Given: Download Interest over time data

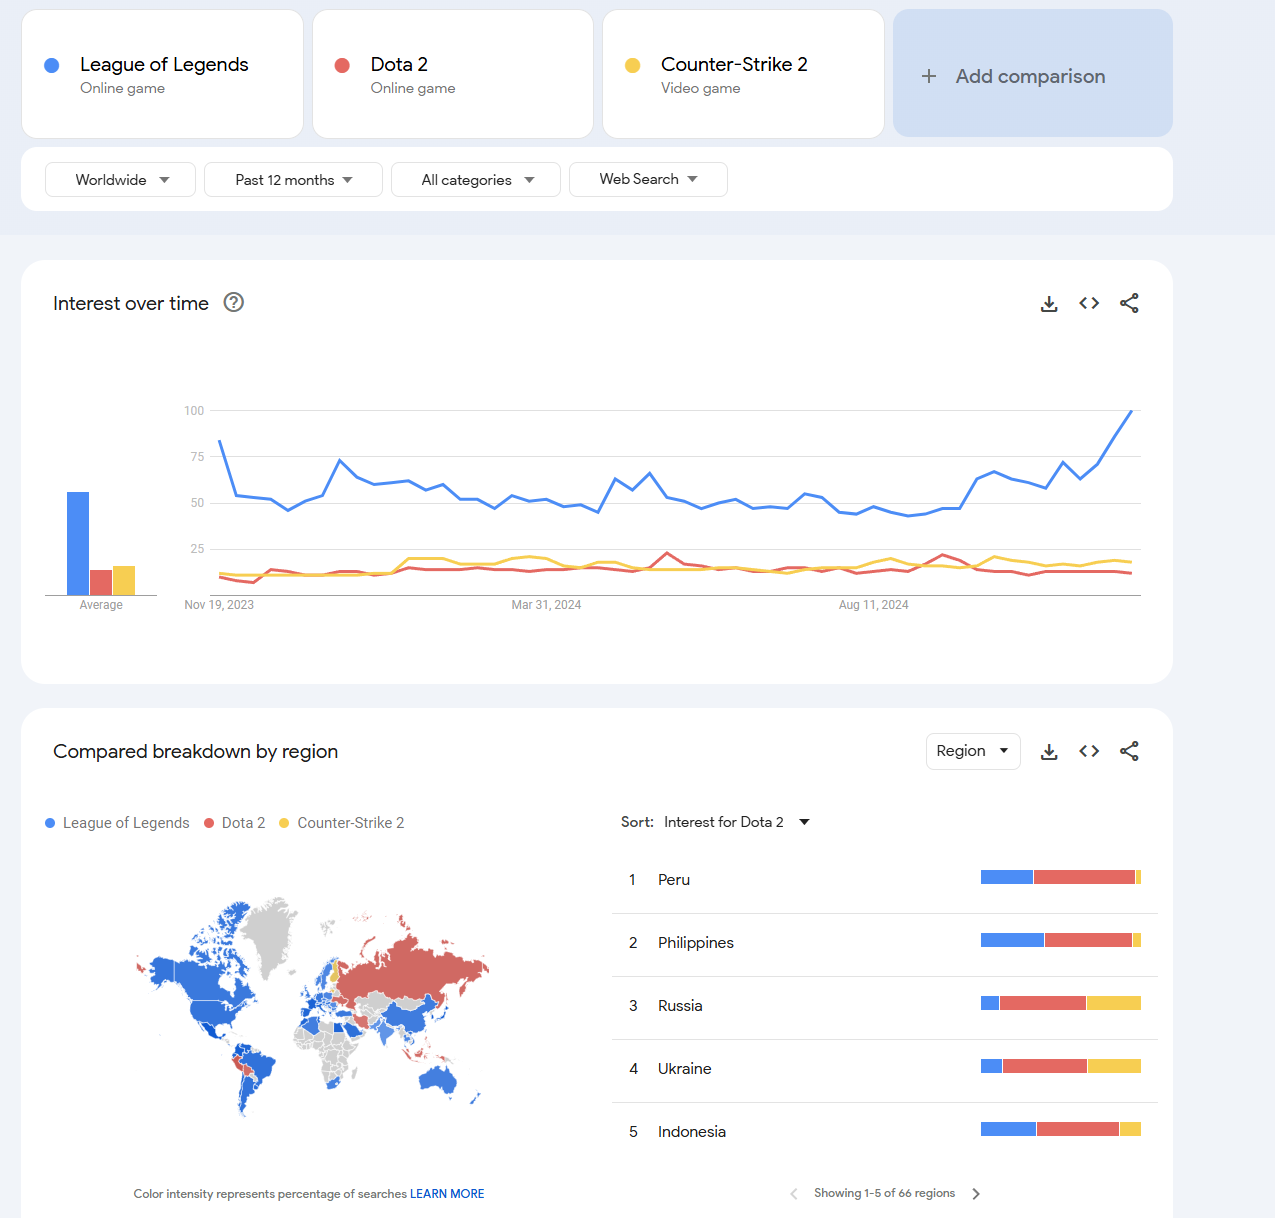Looking at the screenshot, I should coord(1049,303).
